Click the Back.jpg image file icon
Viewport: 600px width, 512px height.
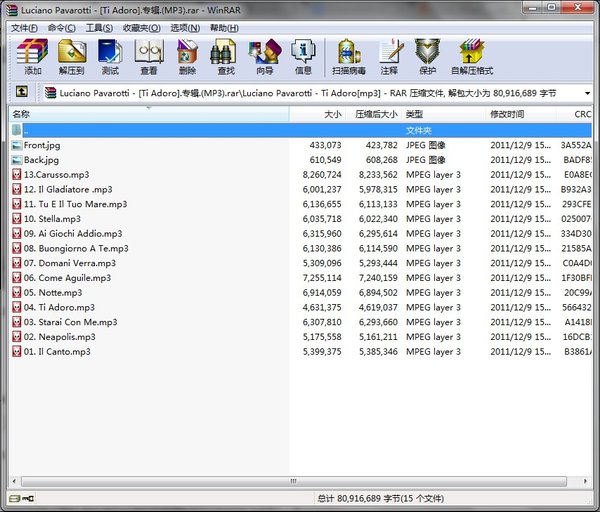(x=16, y=160)
